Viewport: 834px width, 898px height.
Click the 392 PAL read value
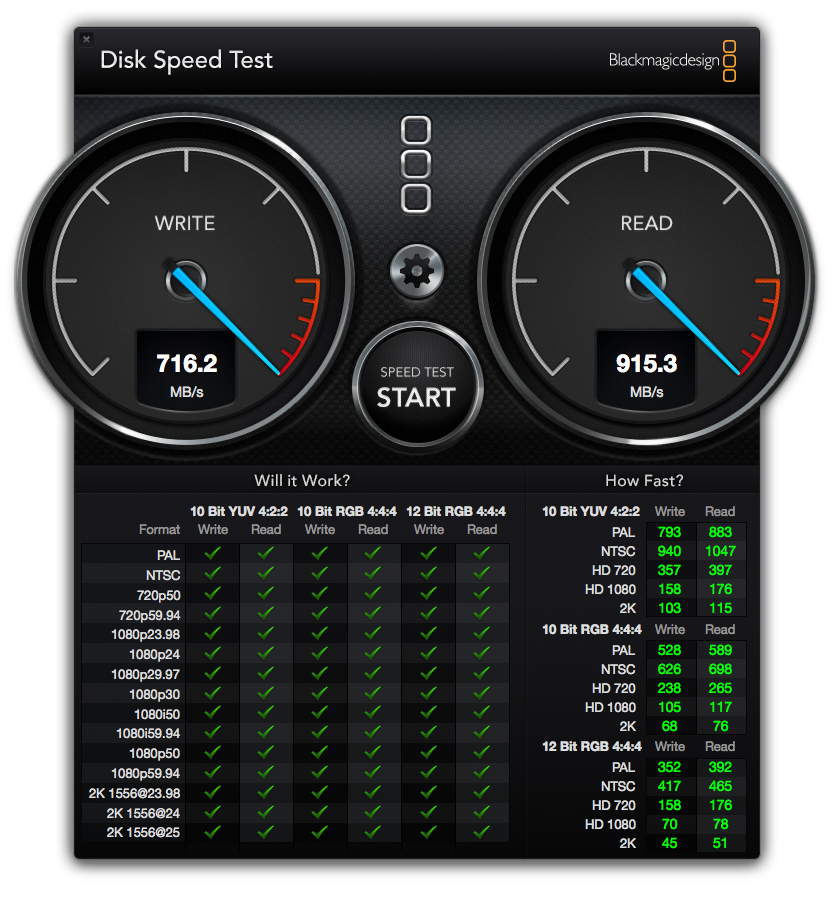click(720, 767)
